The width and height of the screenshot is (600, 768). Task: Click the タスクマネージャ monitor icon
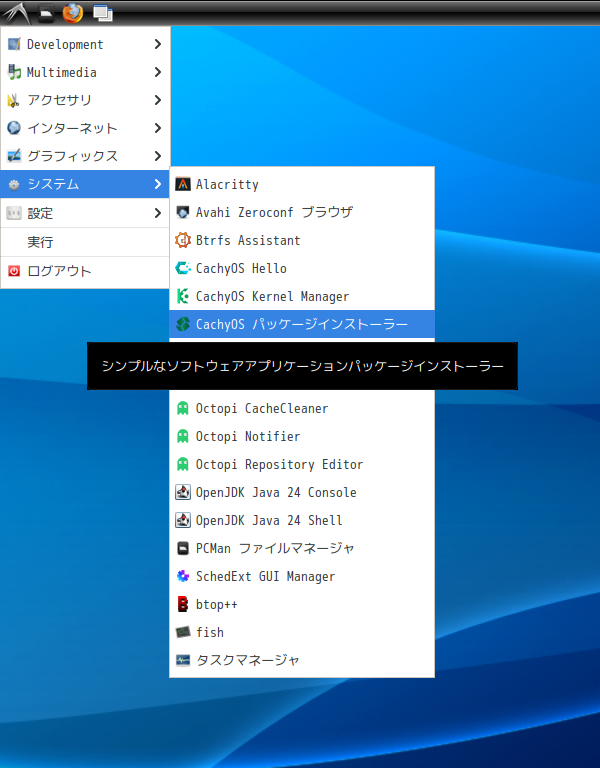183,660
